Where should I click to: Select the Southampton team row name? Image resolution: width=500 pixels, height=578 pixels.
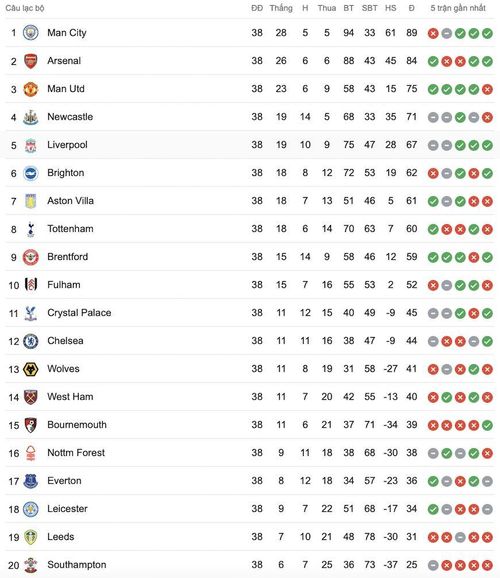coord(77,565)
